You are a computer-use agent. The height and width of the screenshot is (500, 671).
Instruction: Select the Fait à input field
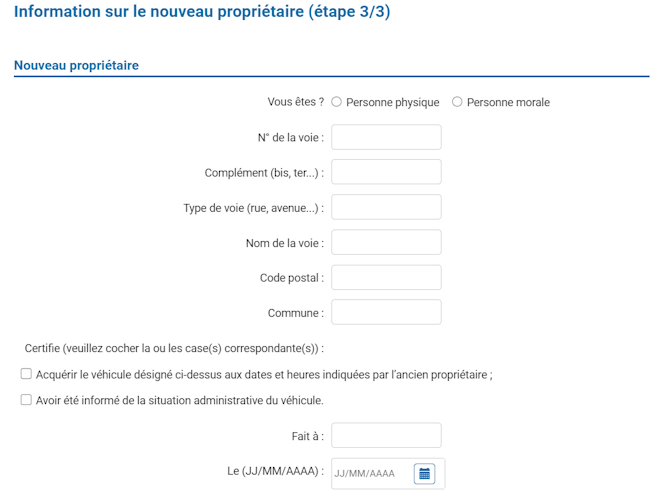pyautogui.click(x=386, y=435)
